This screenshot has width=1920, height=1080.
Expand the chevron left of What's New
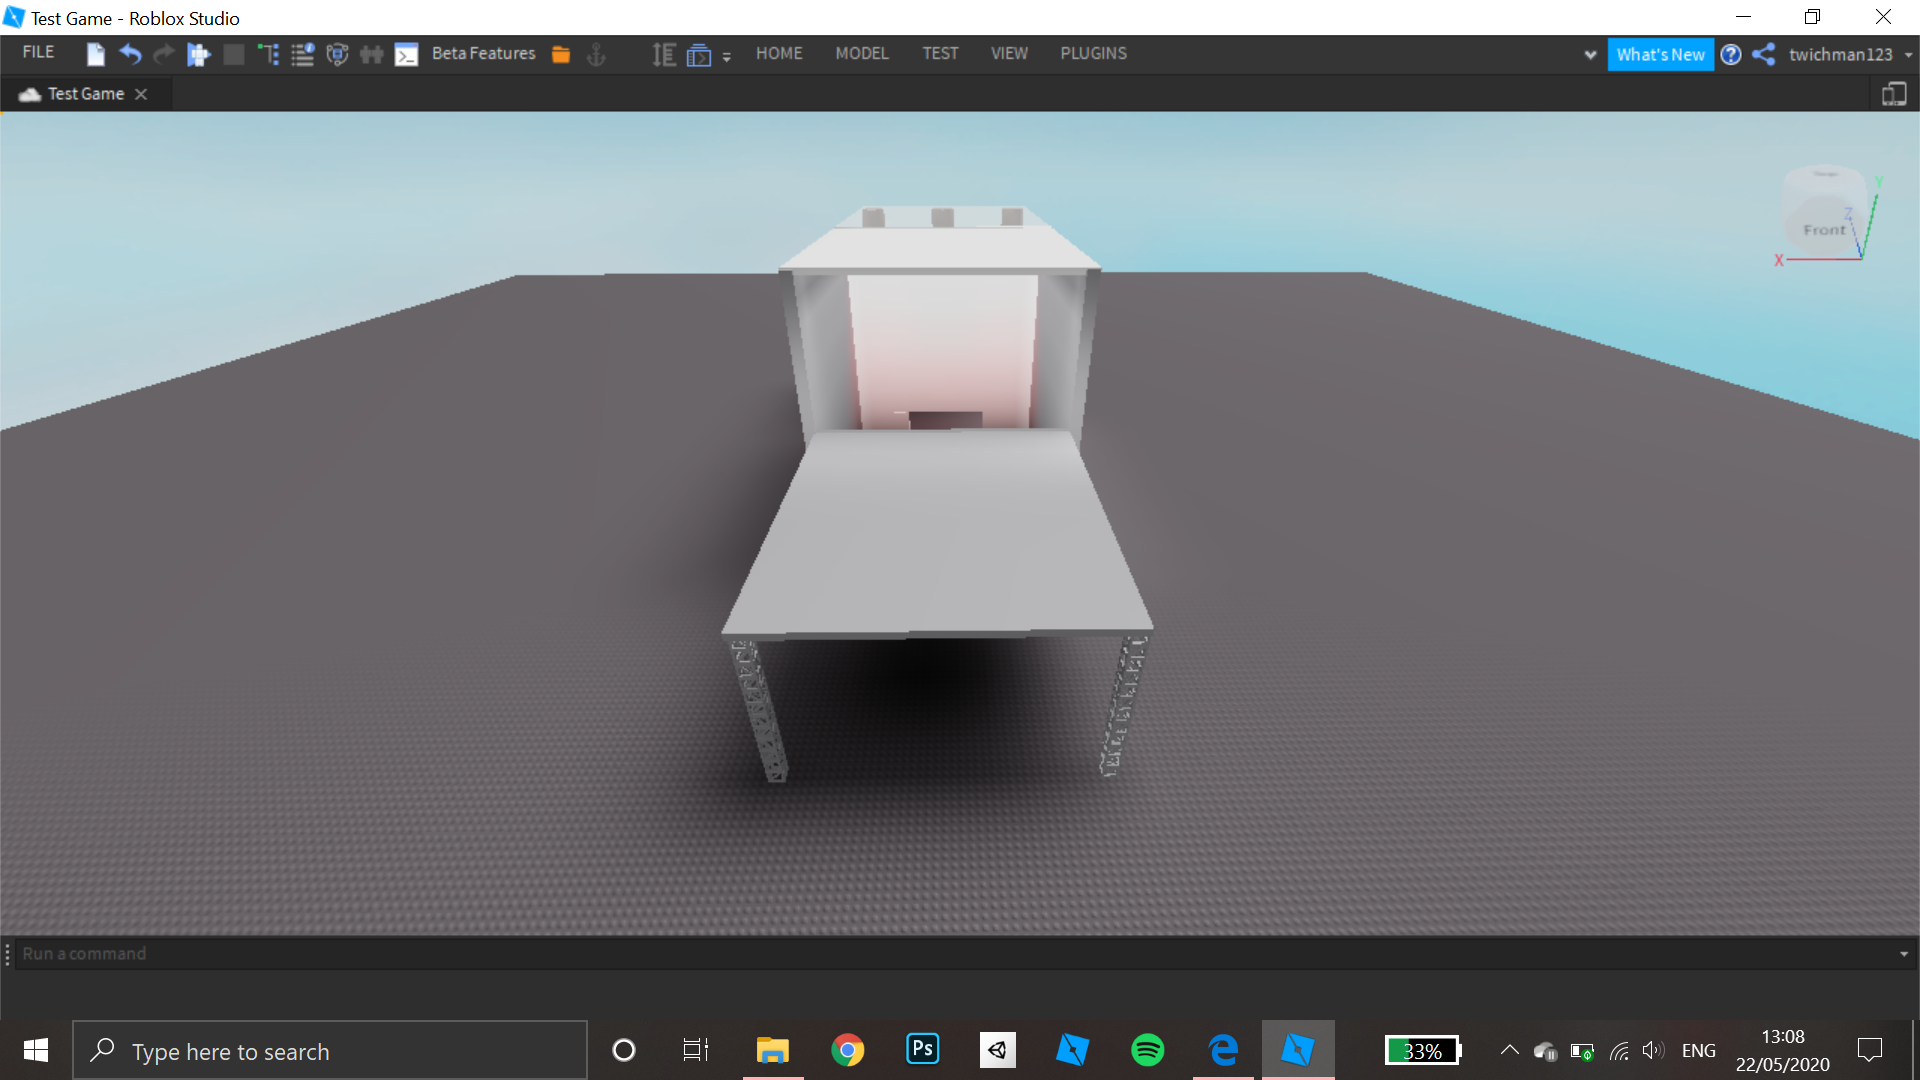(x=1589, y=54)
